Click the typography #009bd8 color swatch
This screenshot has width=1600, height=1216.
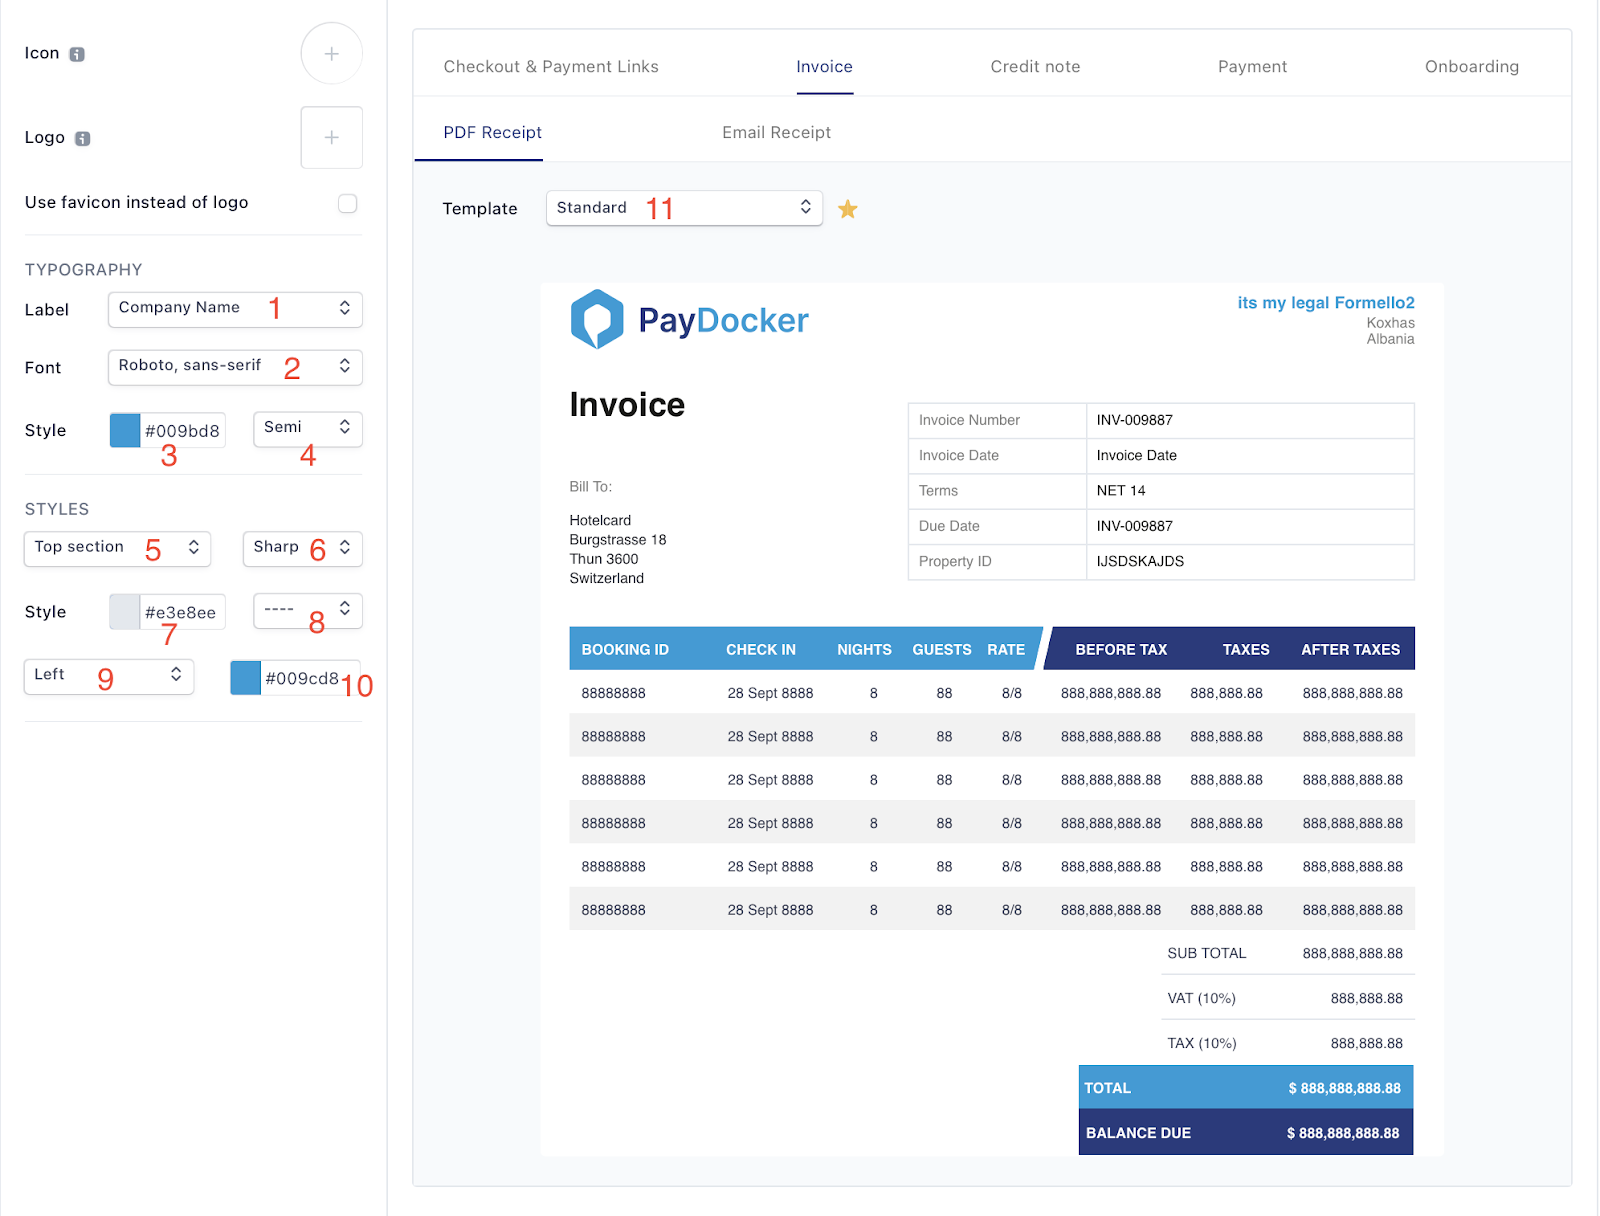point(125,431)
